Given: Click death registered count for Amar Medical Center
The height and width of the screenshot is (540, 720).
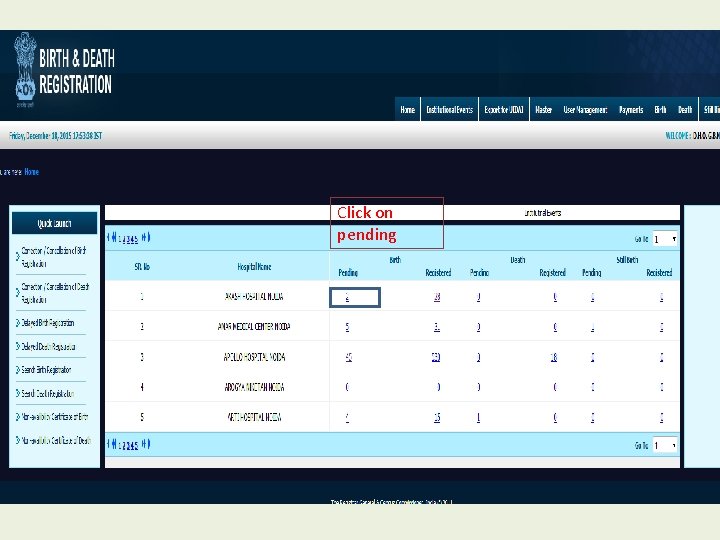Looking at the screenshot, I should click(555, 327).
